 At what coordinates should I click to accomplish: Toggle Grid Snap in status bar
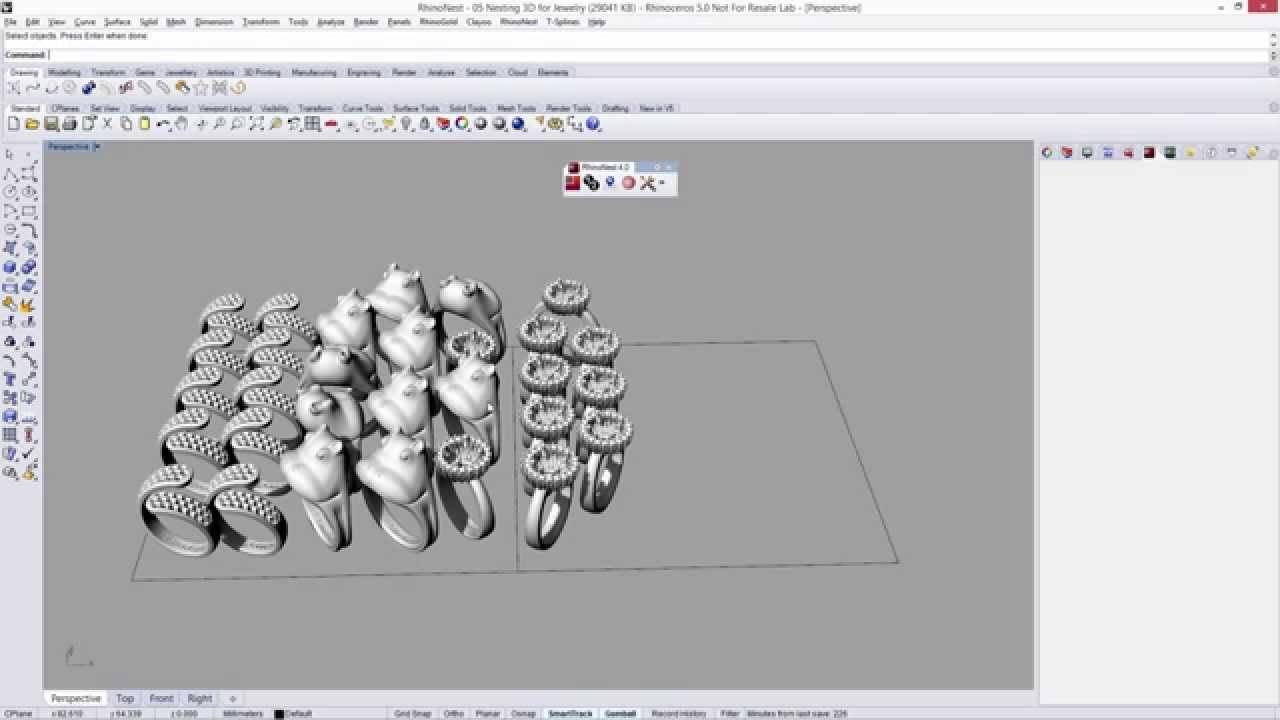pos(413,714)
